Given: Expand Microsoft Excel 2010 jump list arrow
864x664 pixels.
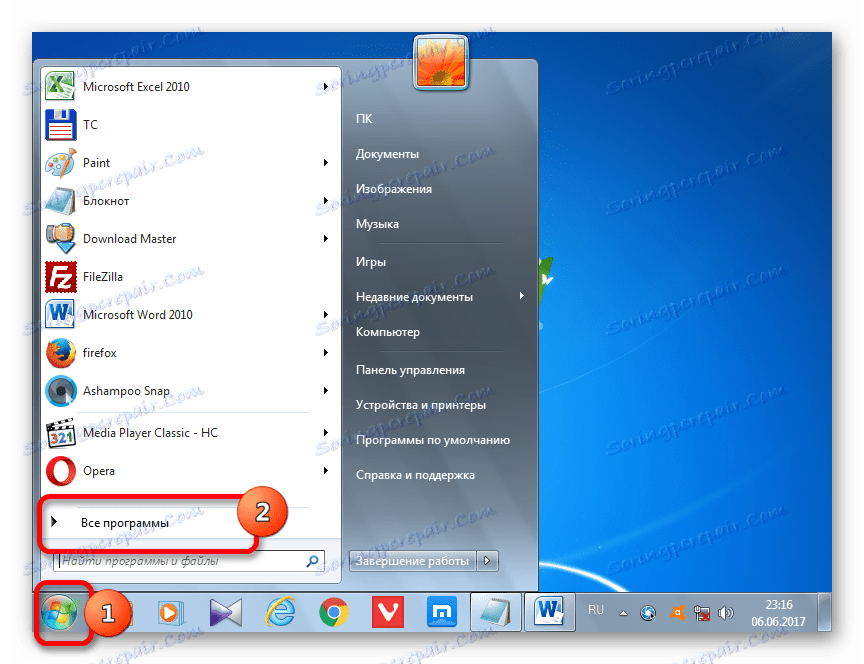Looking at the screenshot, I should point(326,87).
